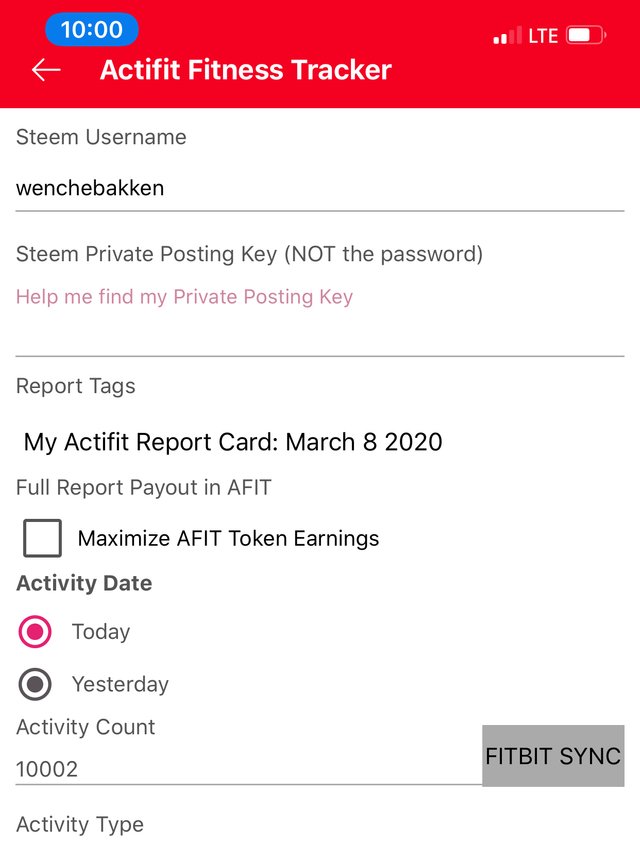The height and width of the screenshot is (865, 640).
Task: Tap the LTE network indicator
Action: pyautogui.click(x=543, y=36)
